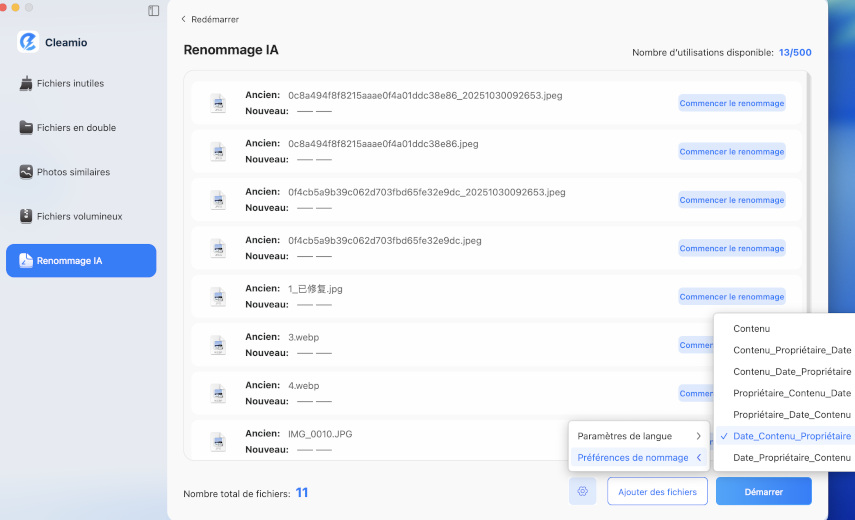Choose Contenu naming format

click(752, 329)
